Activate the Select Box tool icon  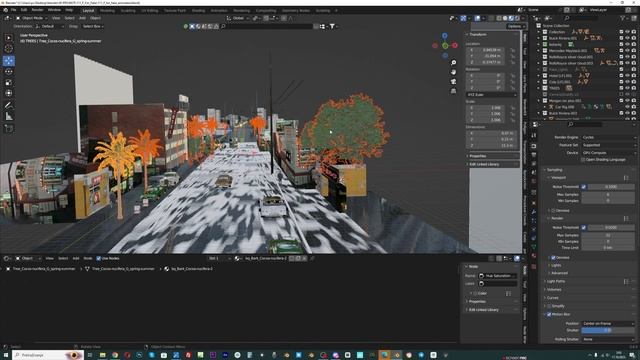9,38
